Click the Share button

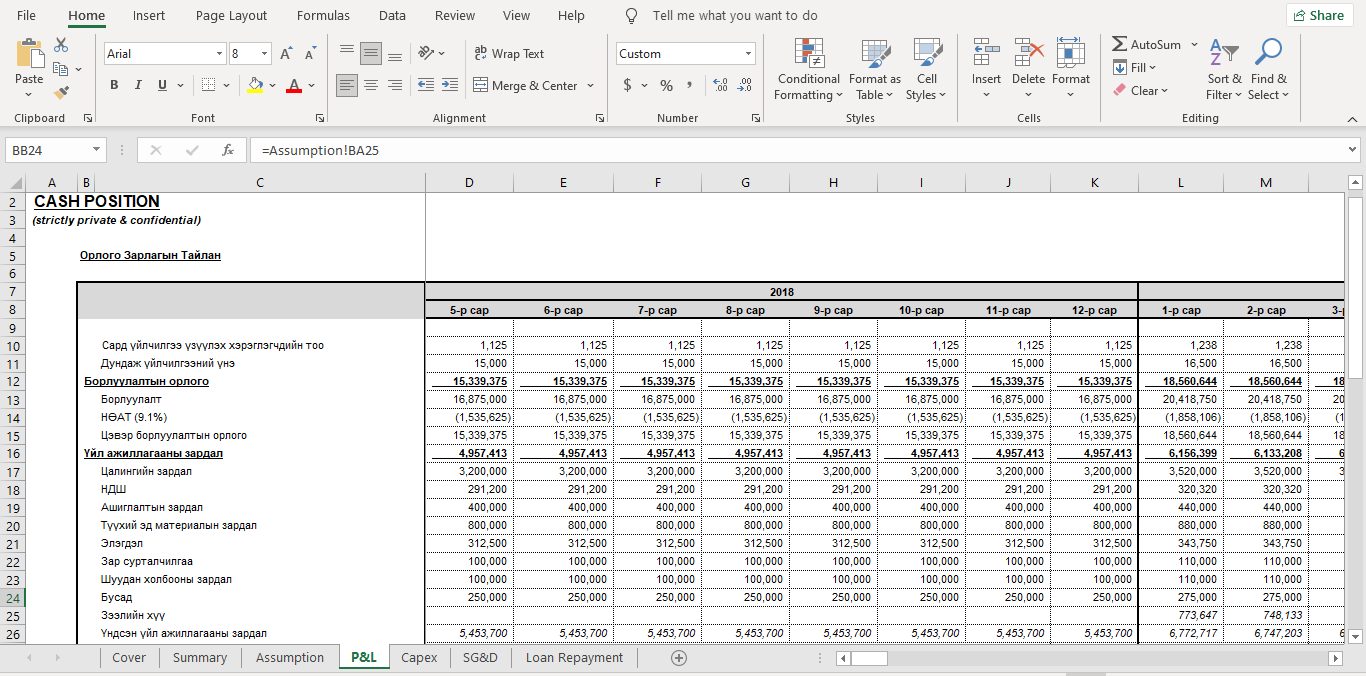1318,16
